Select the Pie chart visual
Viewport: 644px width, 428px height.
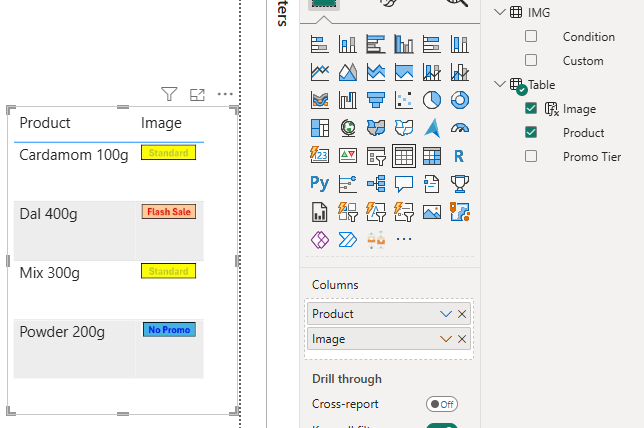(432, 100)
